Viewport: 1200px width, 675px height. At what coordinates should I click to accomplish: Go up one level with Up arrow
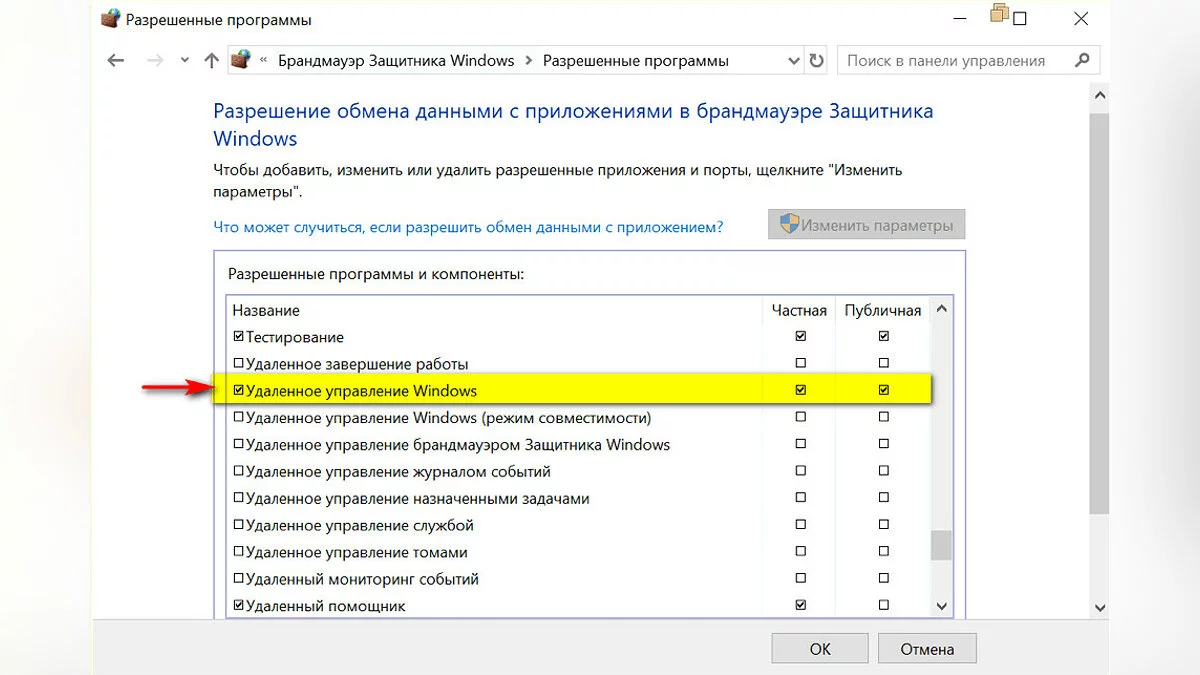tap(211, 60)
